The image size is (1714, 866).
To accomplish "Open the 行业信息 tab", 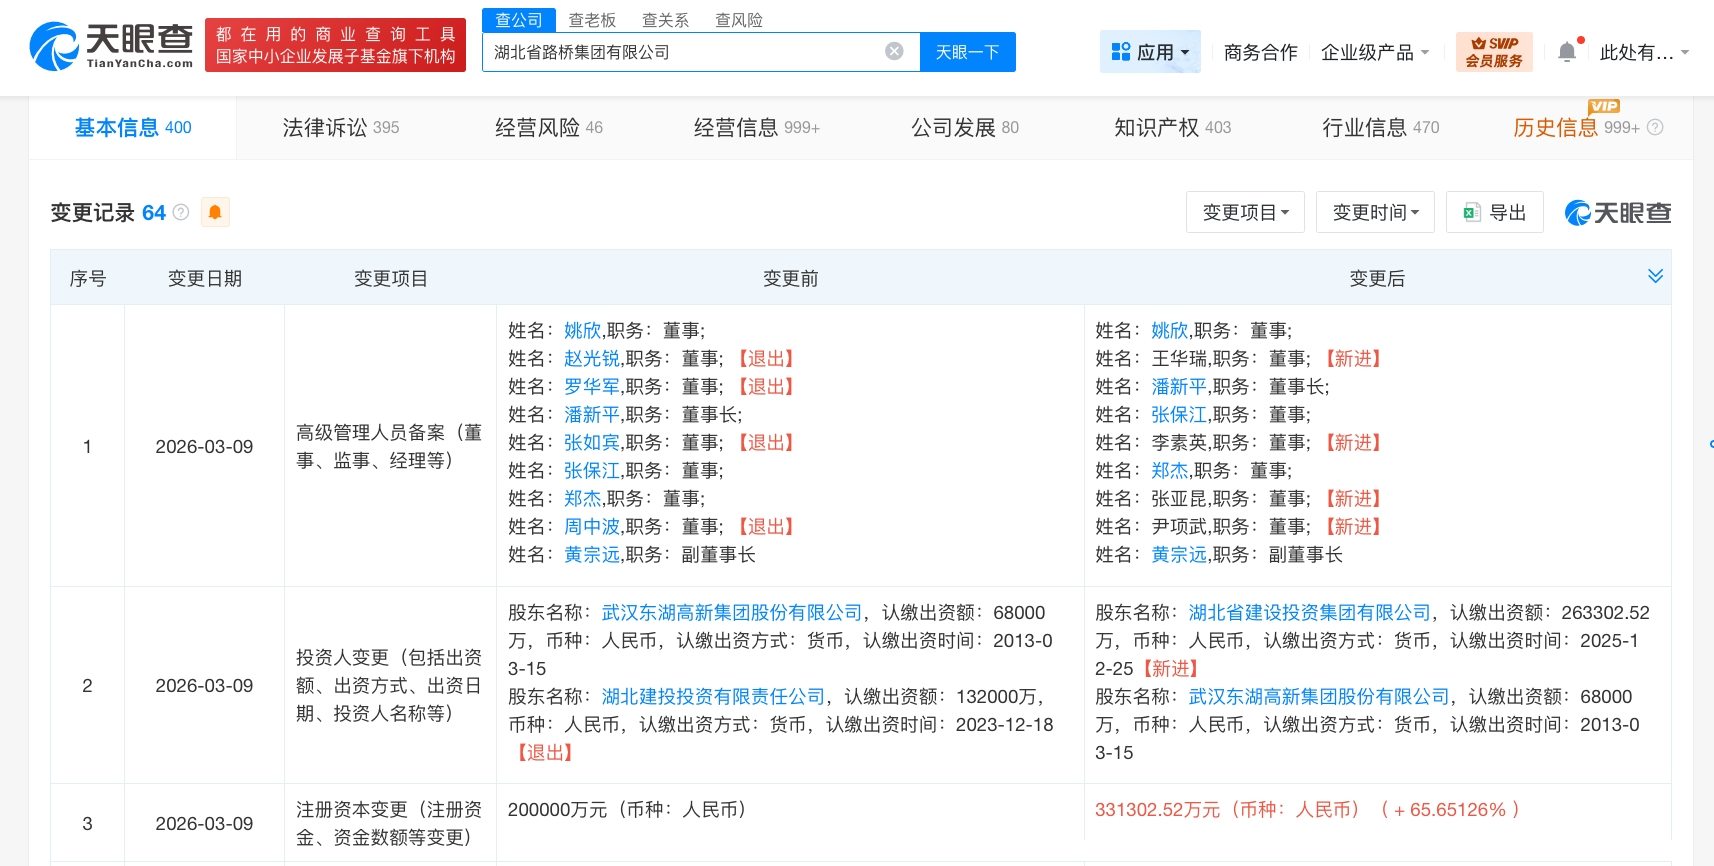I will click(x=1380, y=127).
